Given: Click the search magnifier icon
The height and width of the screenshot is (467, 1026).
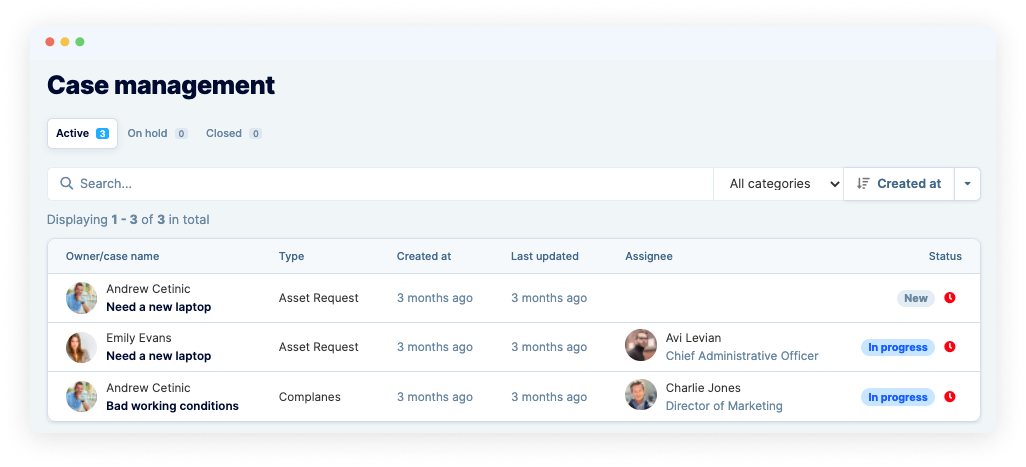Looking at the screenshot, I should tap(67, 184).
